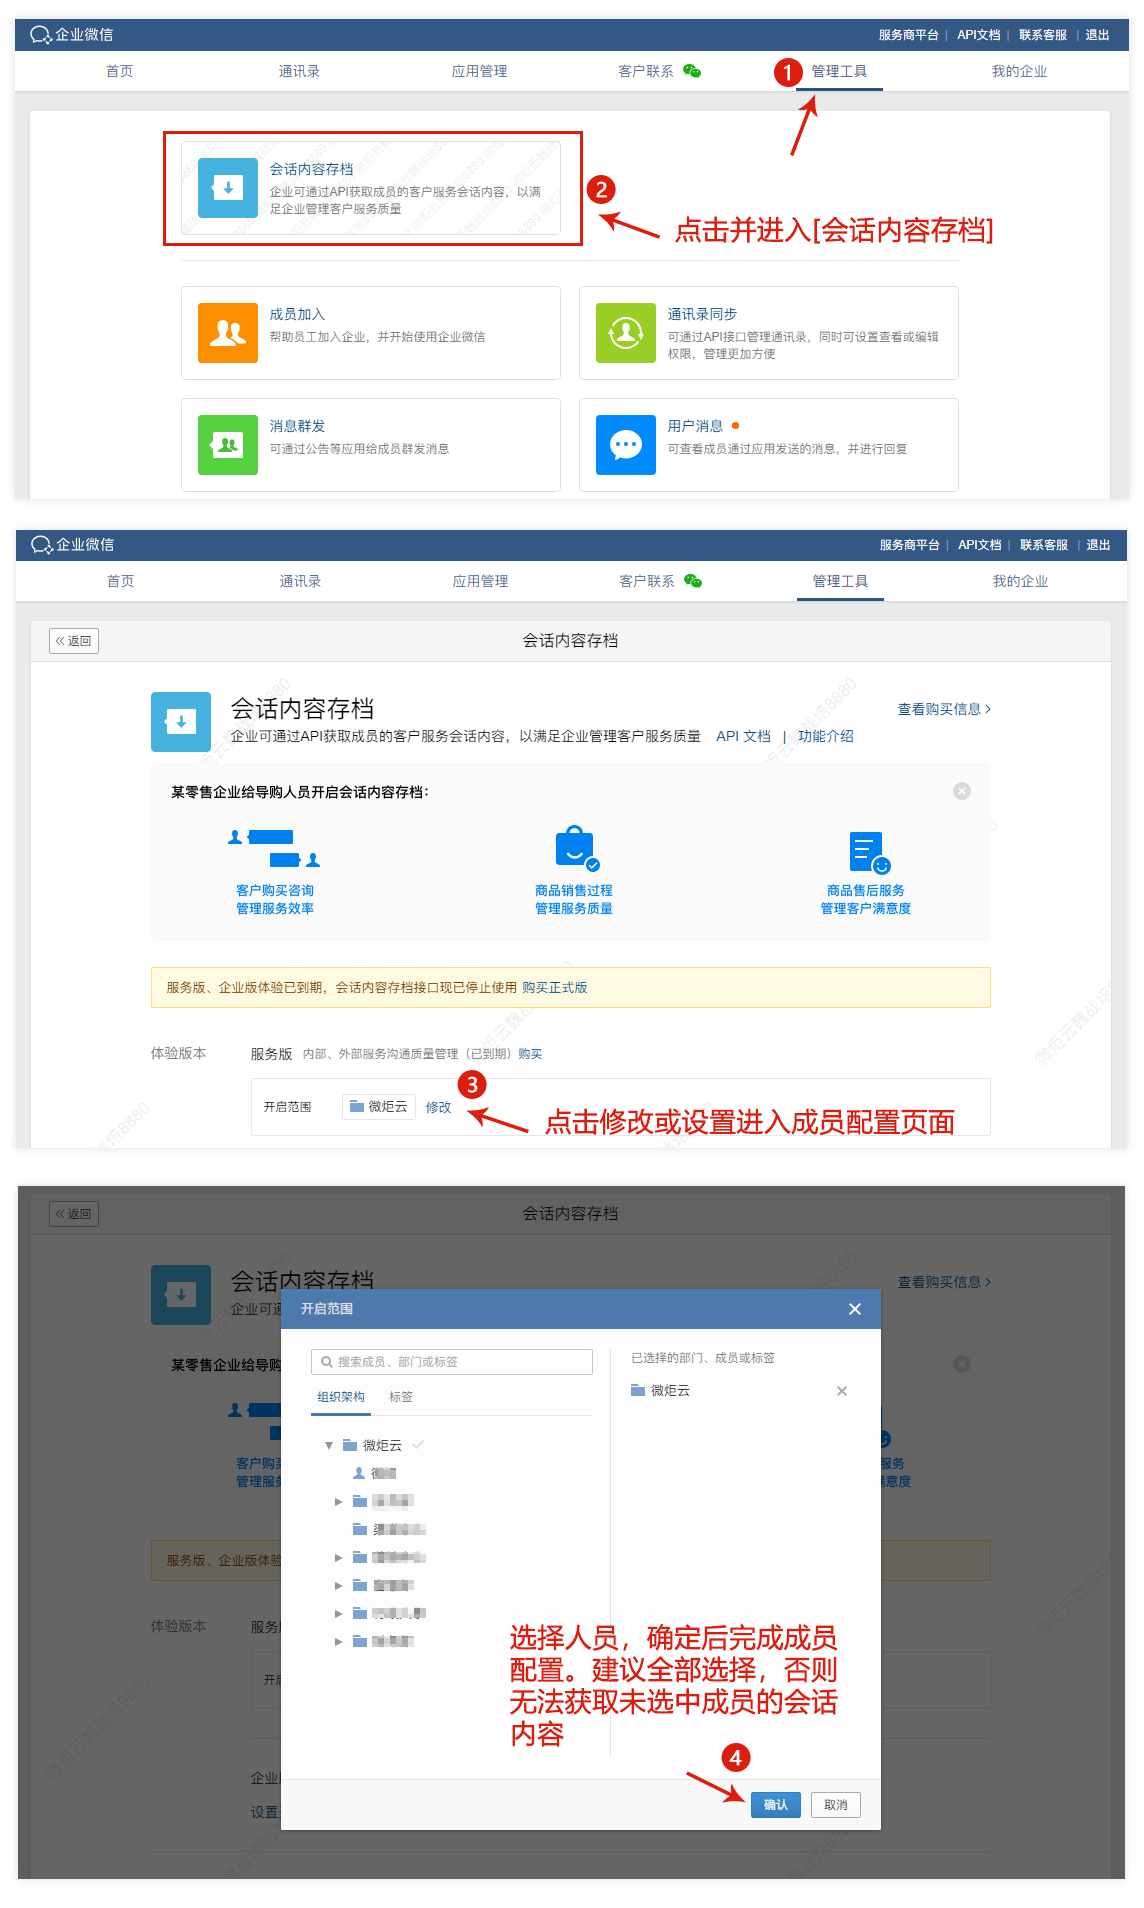Click 服务商平台 link on the detail page header
This screenshot has width=1144, height=1908.
pos(910,545)
